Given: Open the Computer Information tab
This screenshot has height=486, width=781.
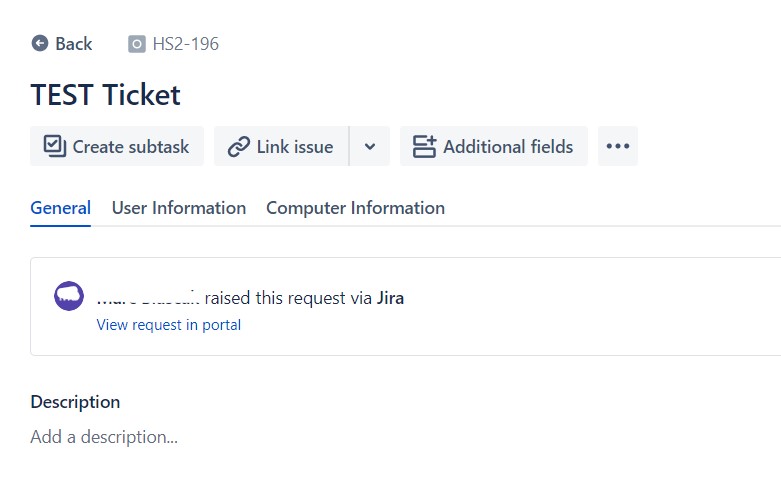Looking at the screenshot, I should point(355,208).
